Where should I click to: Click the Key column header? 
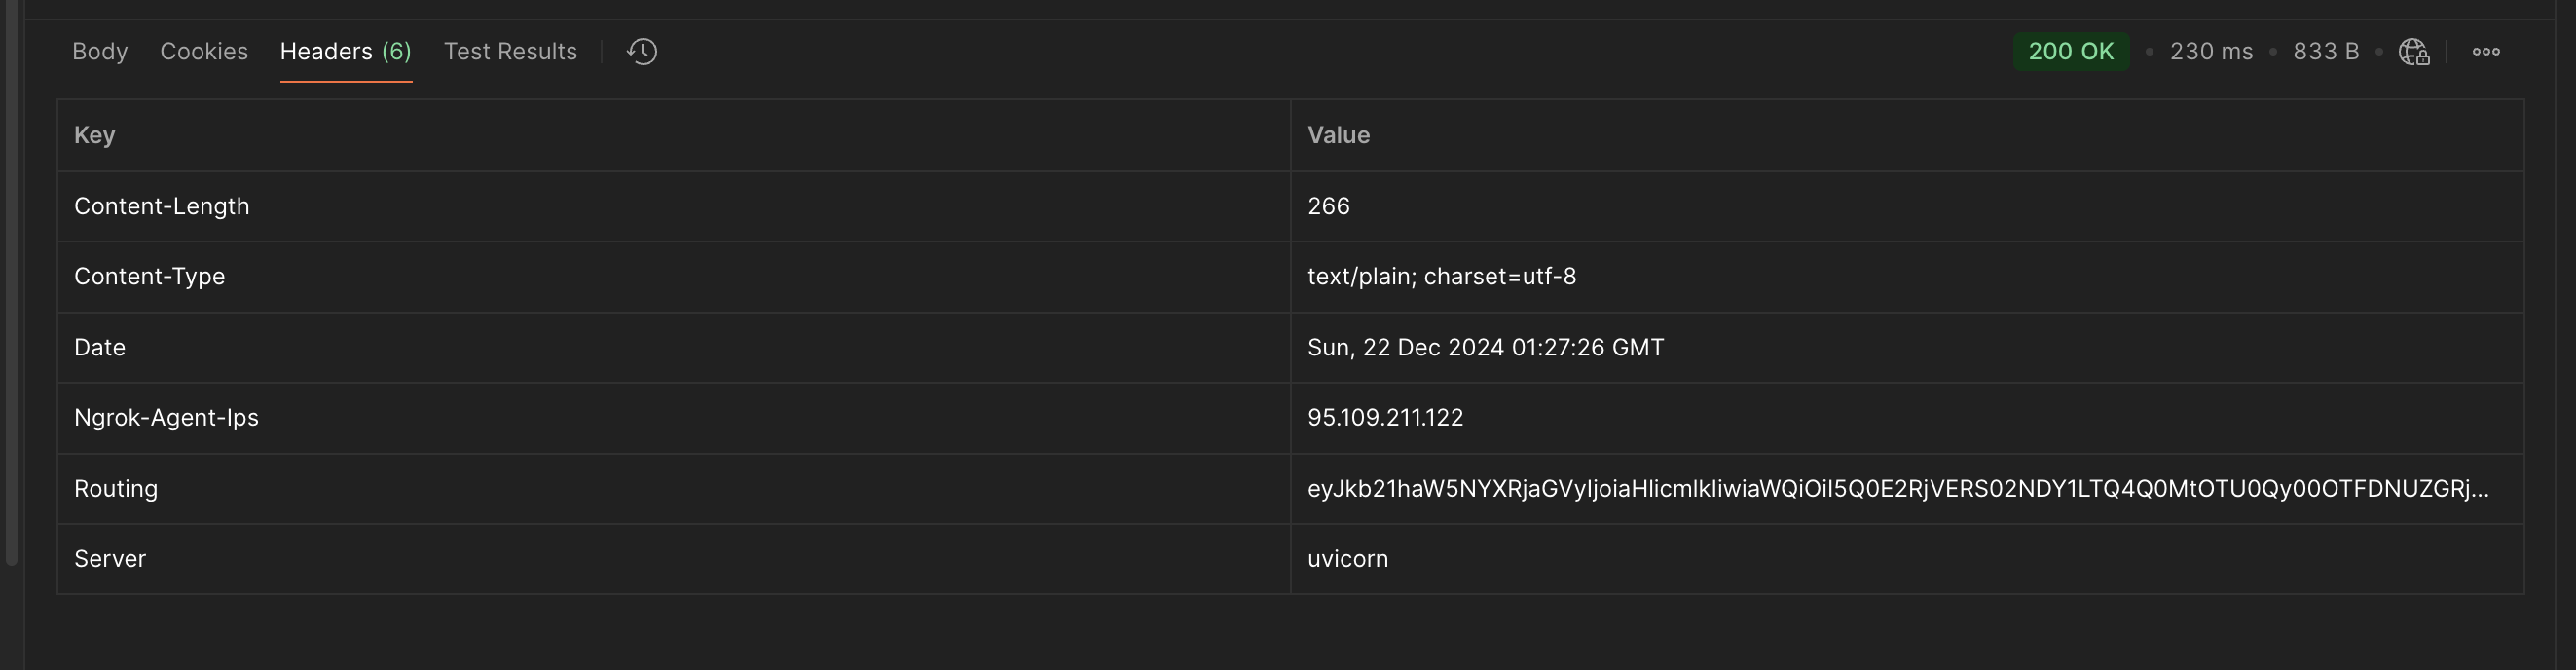(x=95, y=135)
